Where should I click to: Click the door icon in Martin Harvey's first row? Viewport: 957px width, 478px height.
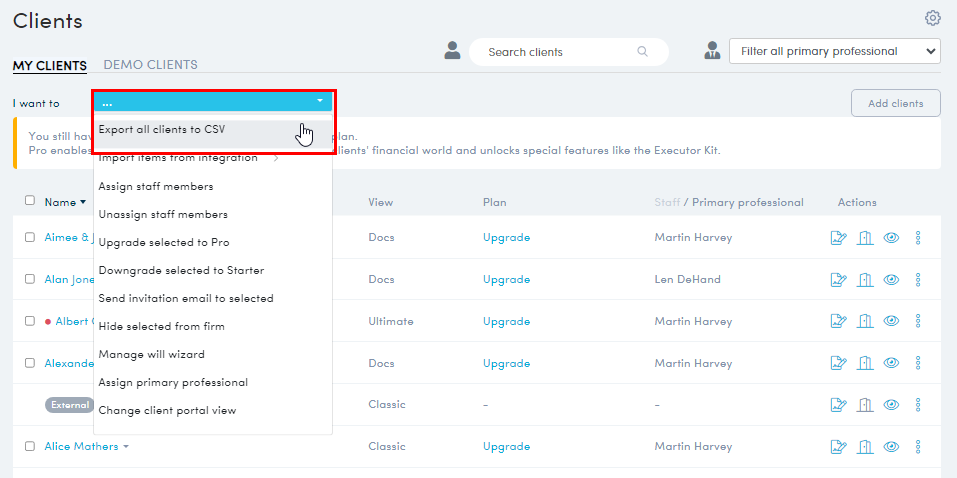pyautogui.click(x=865, y=238)
